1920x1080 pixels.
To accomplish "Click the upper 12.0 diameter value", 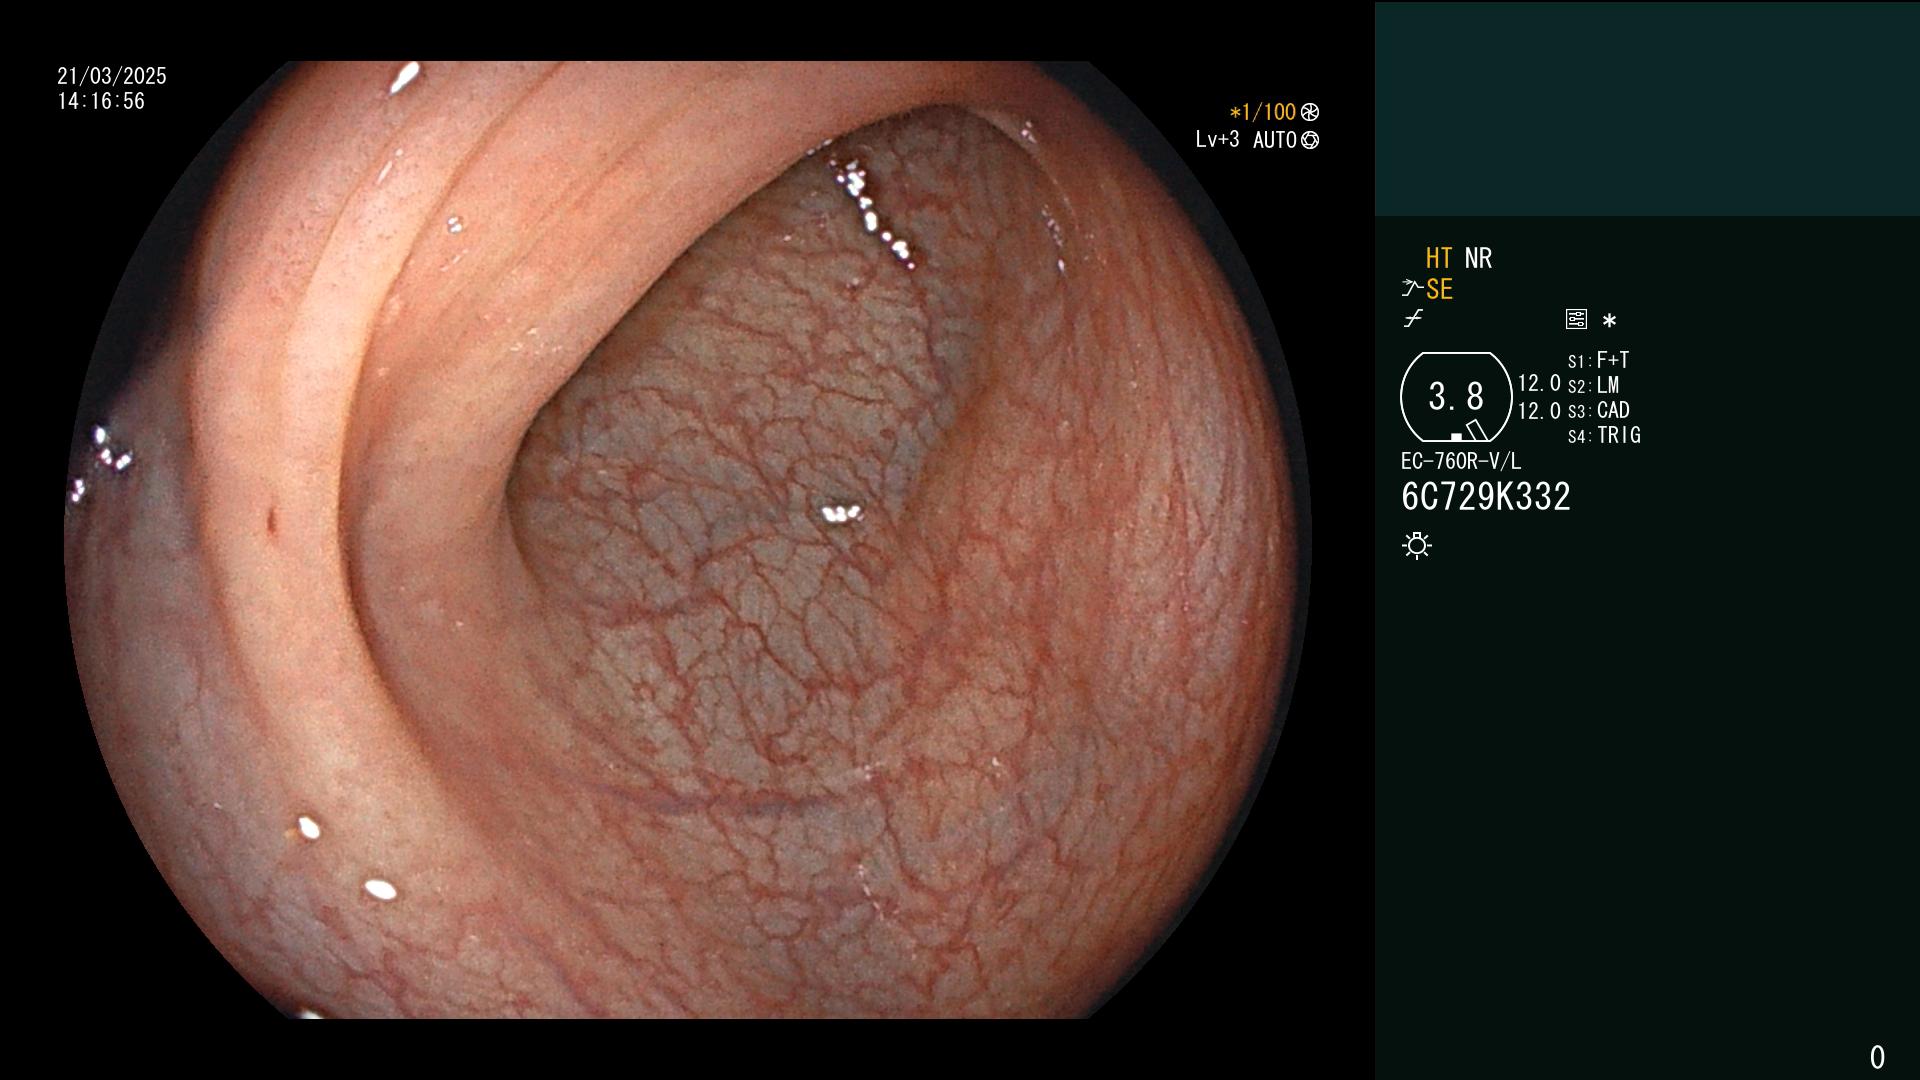I will [1539, 383].
